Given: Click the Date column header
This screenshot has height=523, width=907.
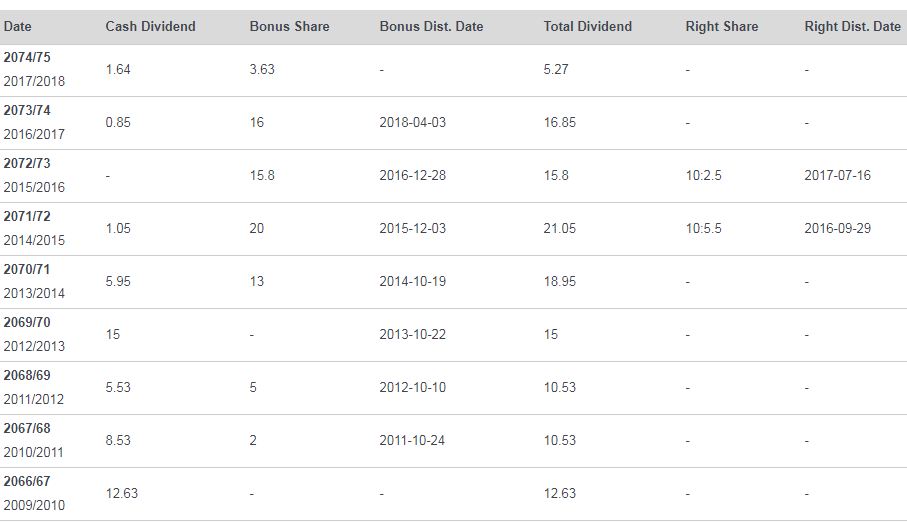Looking at the screenshot, I should coord(17,27).
